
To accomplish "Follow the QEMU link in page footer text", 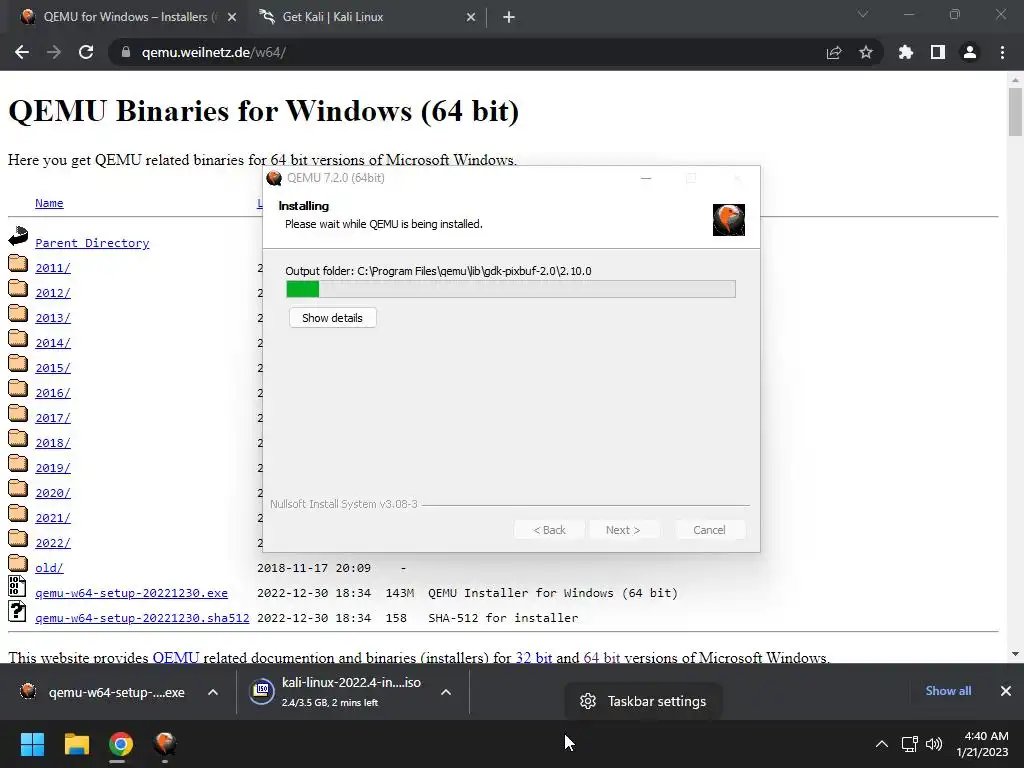I will [176, 657].
